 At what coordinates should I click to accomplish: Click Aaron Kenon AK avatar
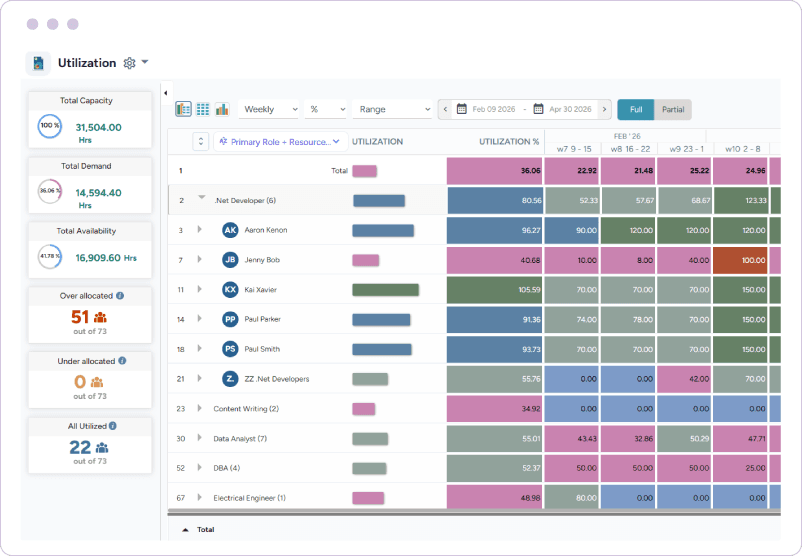tap(230, 230)
